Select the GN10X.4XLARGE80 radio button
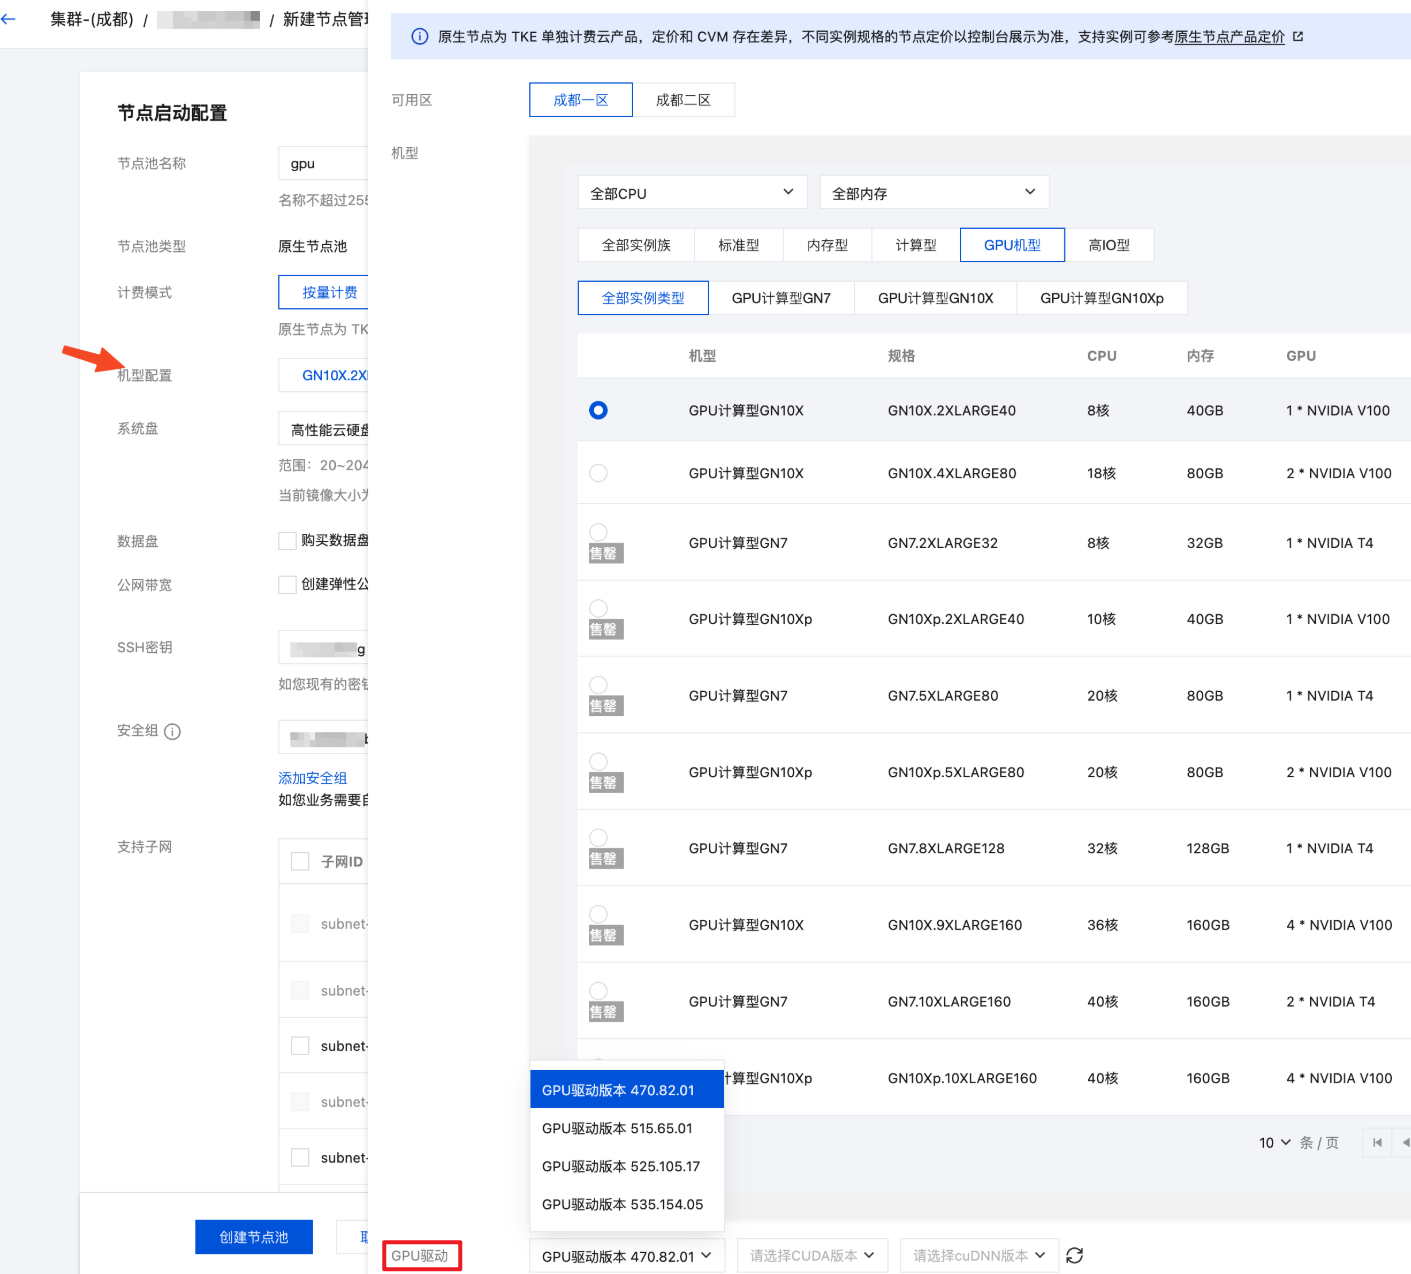Image resolution: width=1411 pixels, height=1274 pixels. point(598,473)
